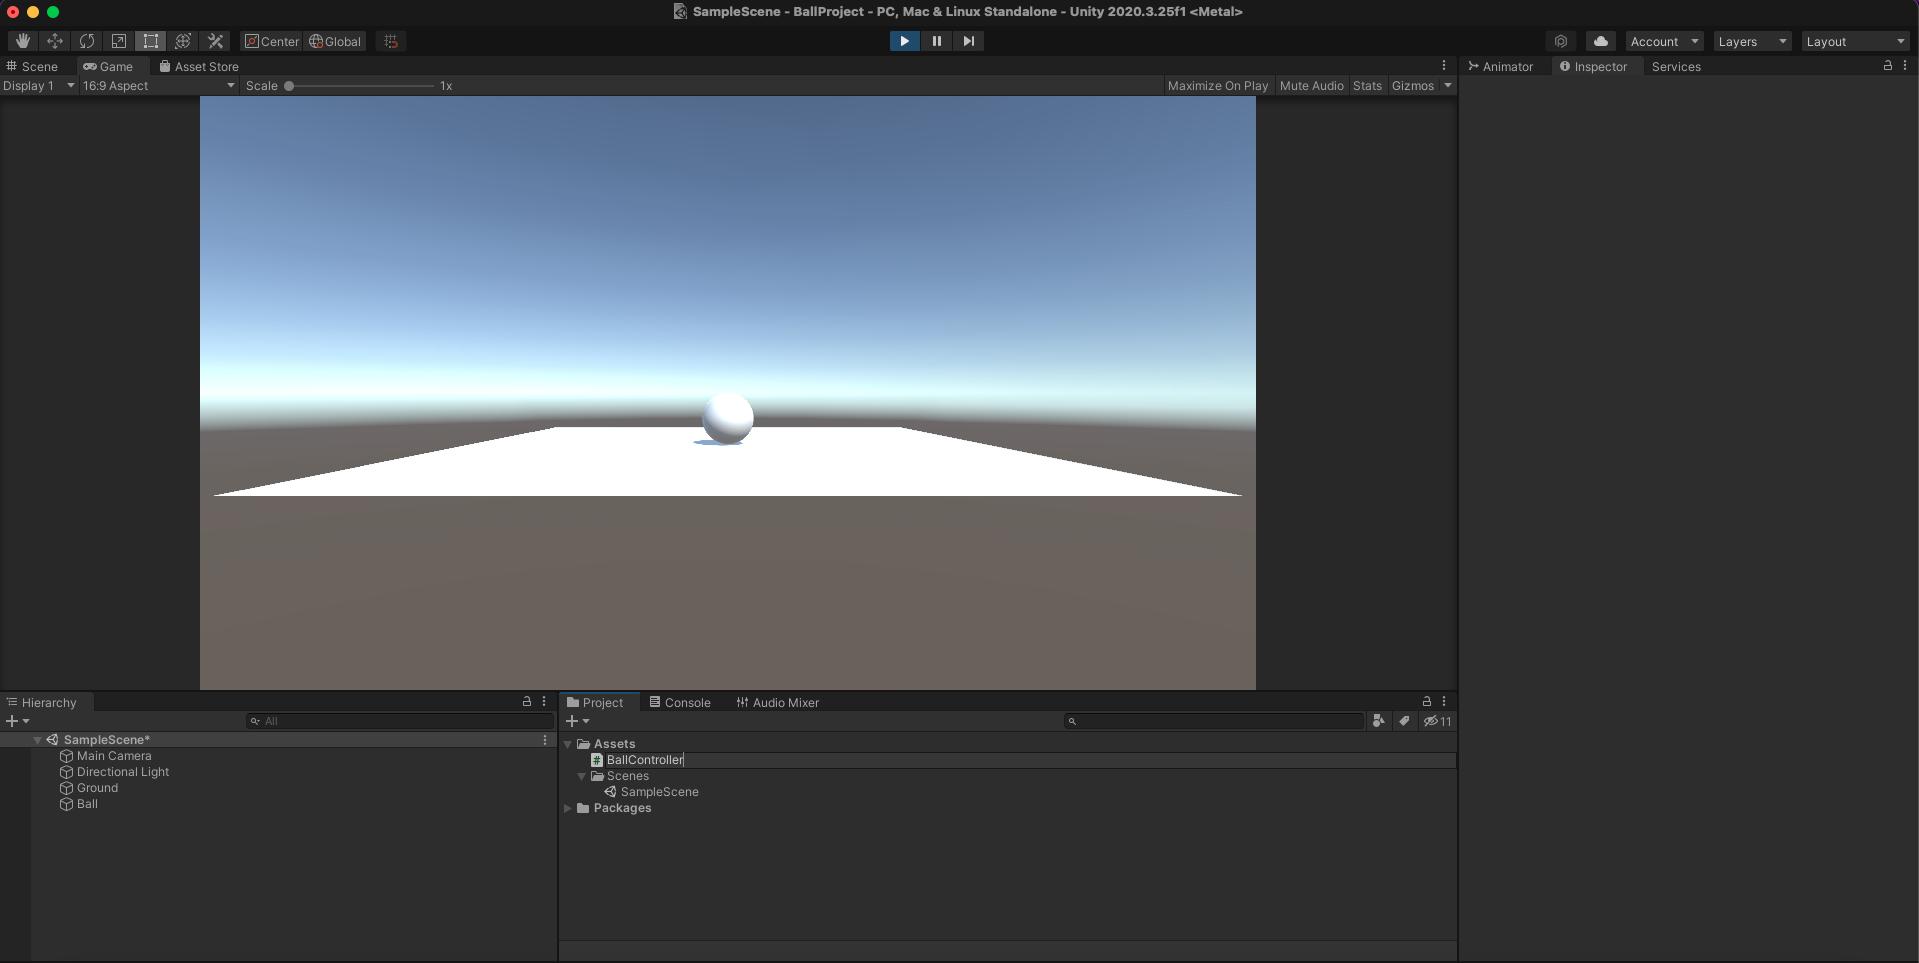
Task: Open the Display 1 dropdown
Action: pyautogui.click(x=39, y=86)
